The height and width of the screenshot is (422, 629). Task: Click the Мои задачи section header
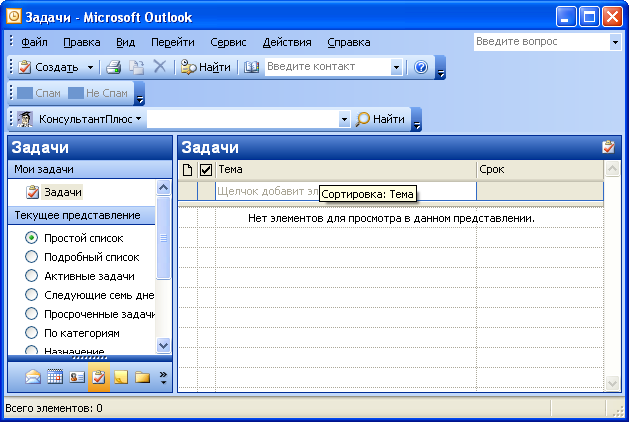90,169
